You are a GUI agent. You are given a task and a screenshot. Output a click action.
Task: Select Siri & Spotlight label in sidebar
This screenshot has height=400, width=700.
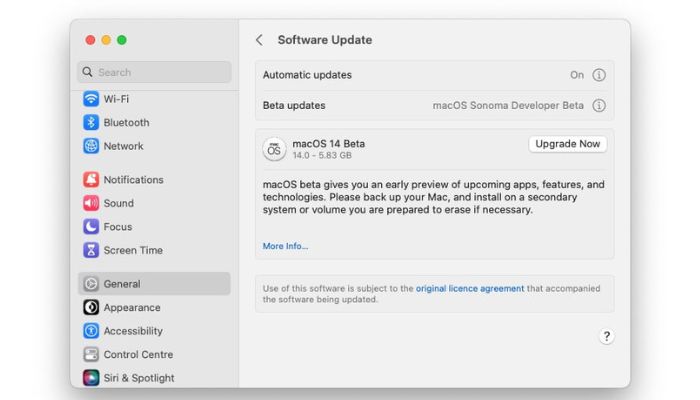click(x=139, y=378)
